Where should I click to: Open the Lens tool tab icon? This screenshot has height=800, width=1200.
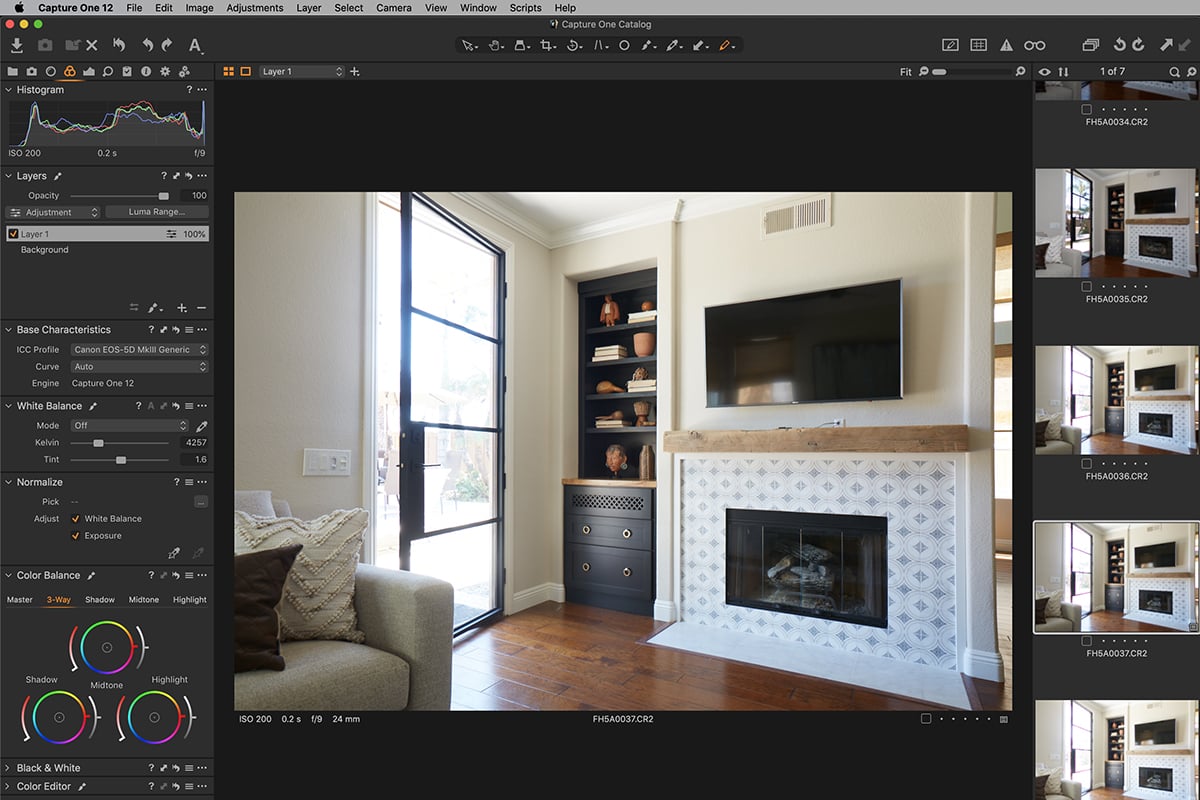pyautogui.click(x=51, y=72)
